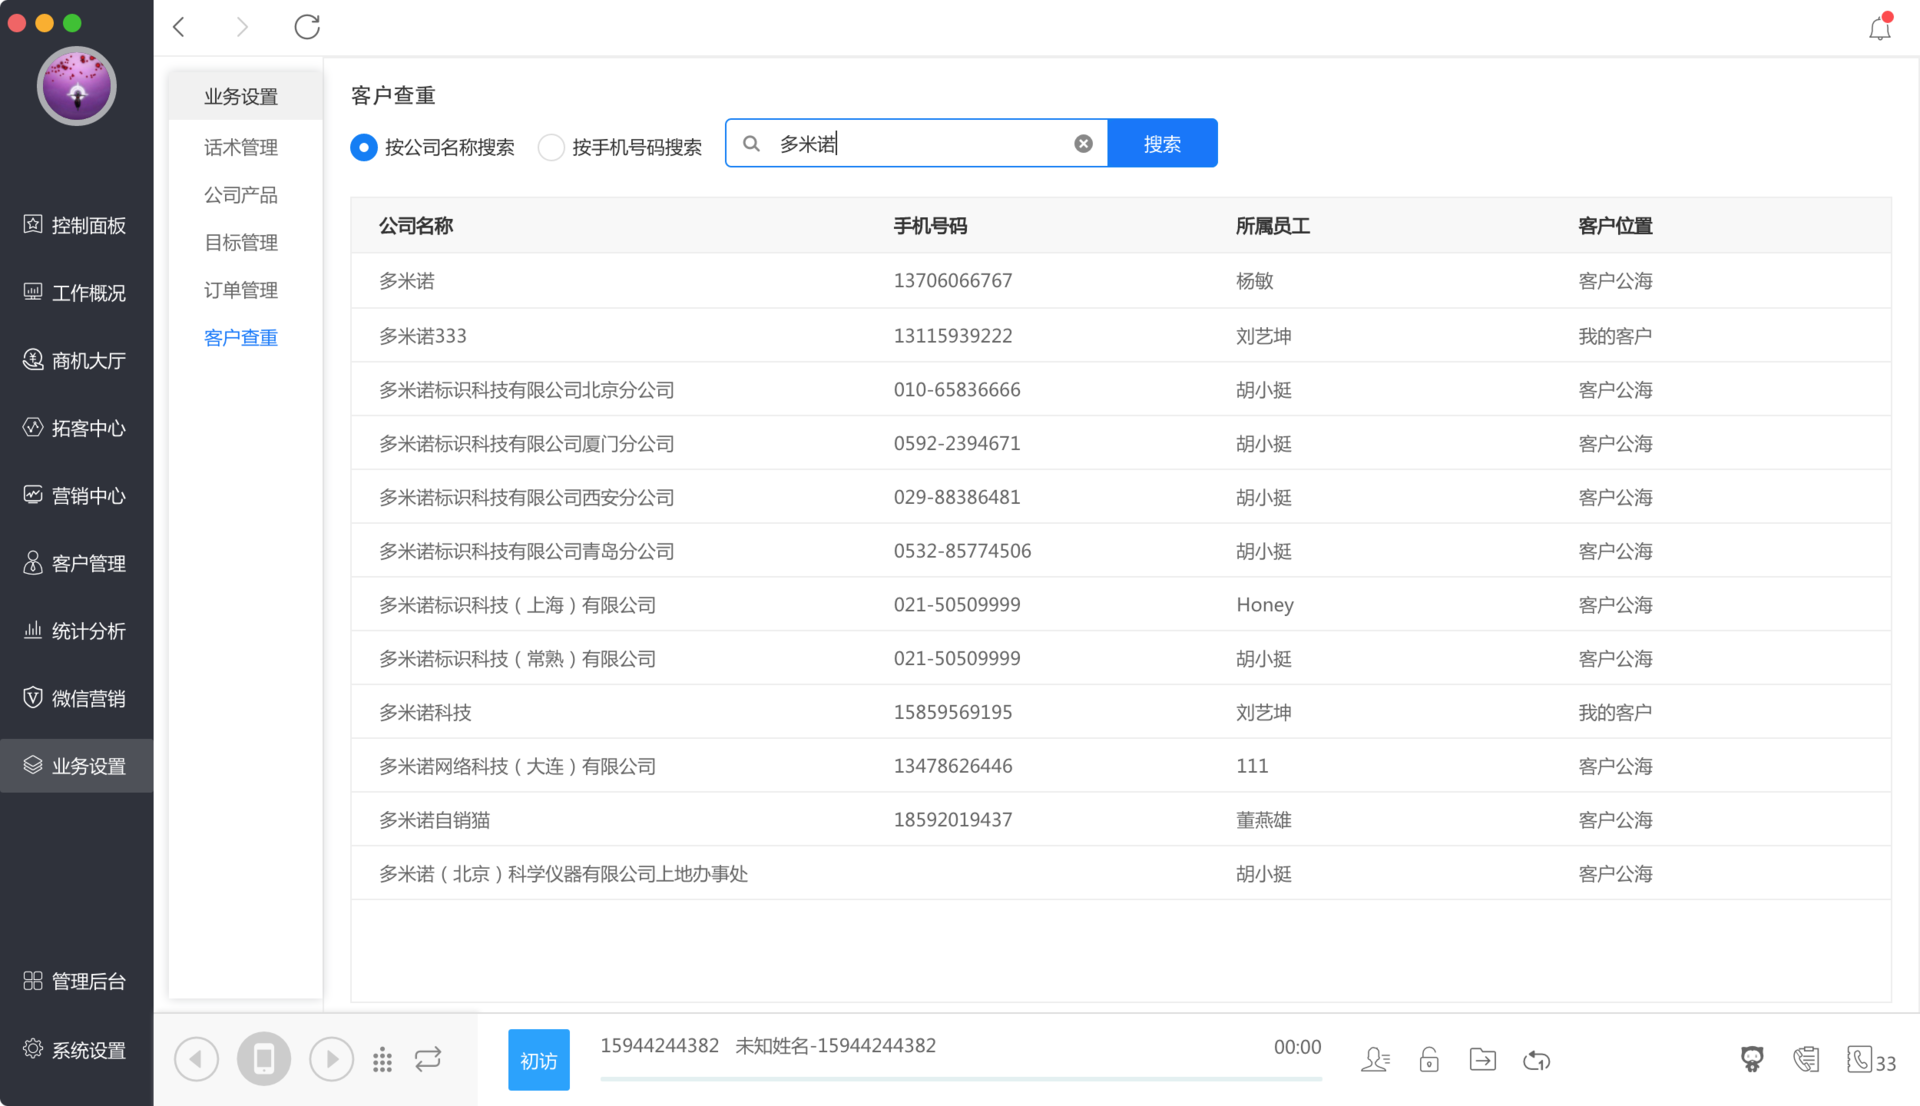Select 客户查重 submenu item
Image resolution: width=1920 pixels, height=1106 pixels.
(241, 338)
